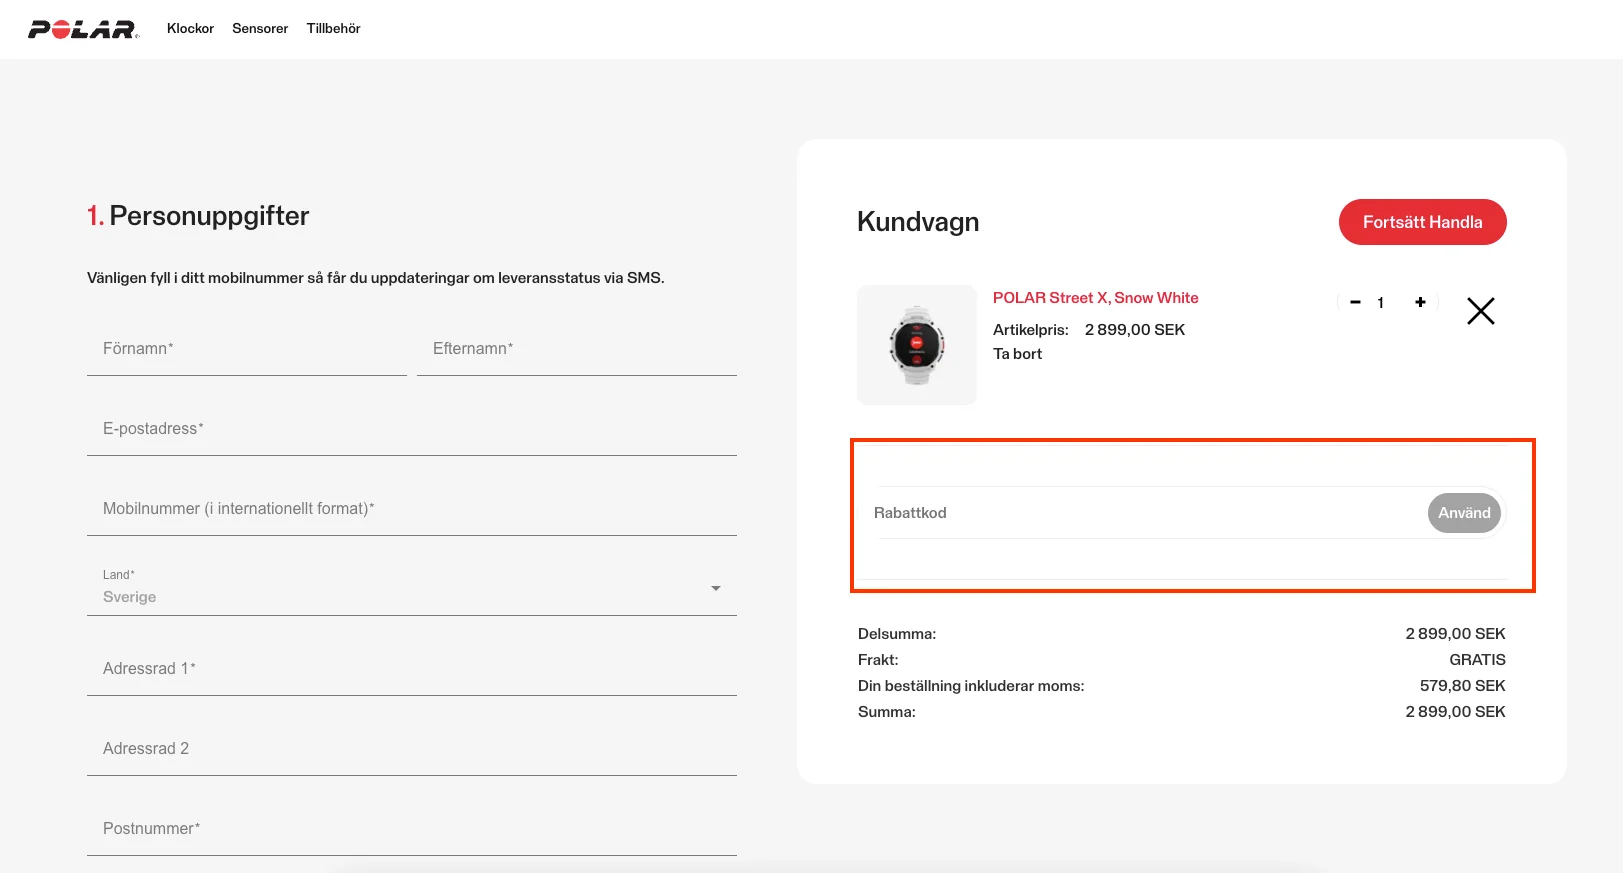Screen dimensions: 1623x873
Task: Remove item using the X icon
Action: pos(1481,311)
